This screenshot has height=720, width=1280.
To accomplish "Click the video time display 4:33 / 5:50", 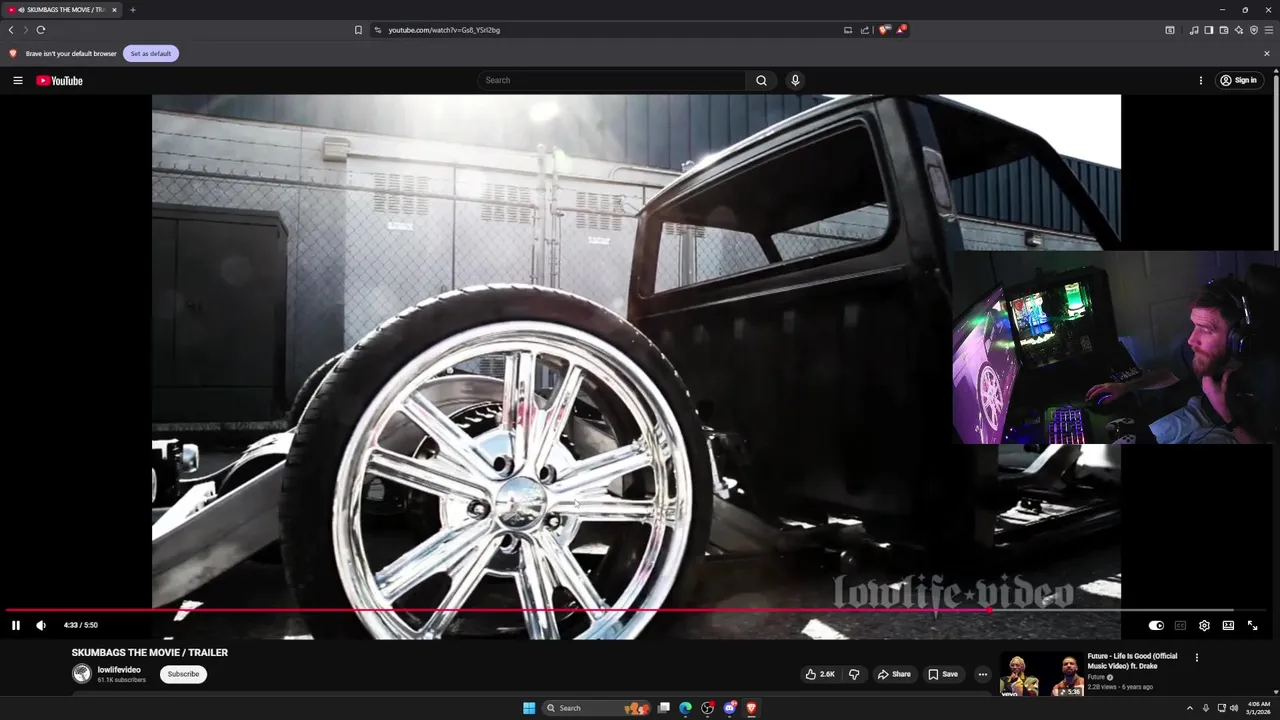I will (81, 625).
